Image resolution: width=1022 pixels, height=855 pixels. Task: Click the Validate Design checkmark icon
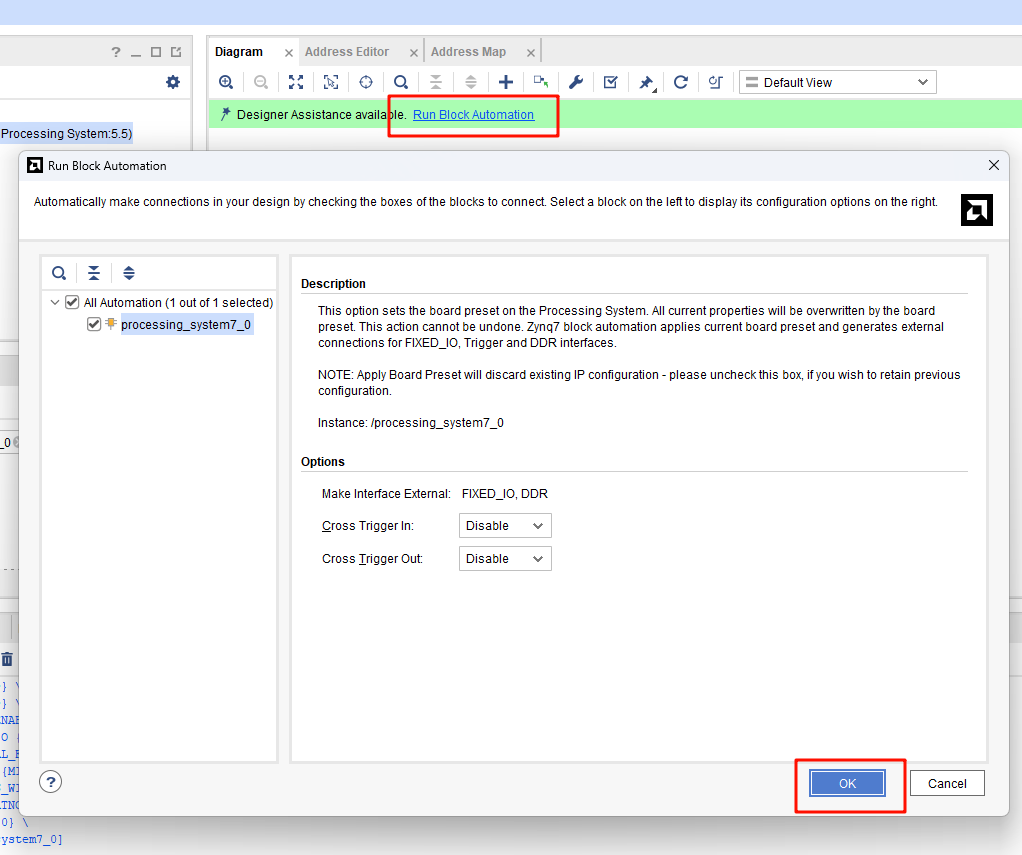point(611,82)
